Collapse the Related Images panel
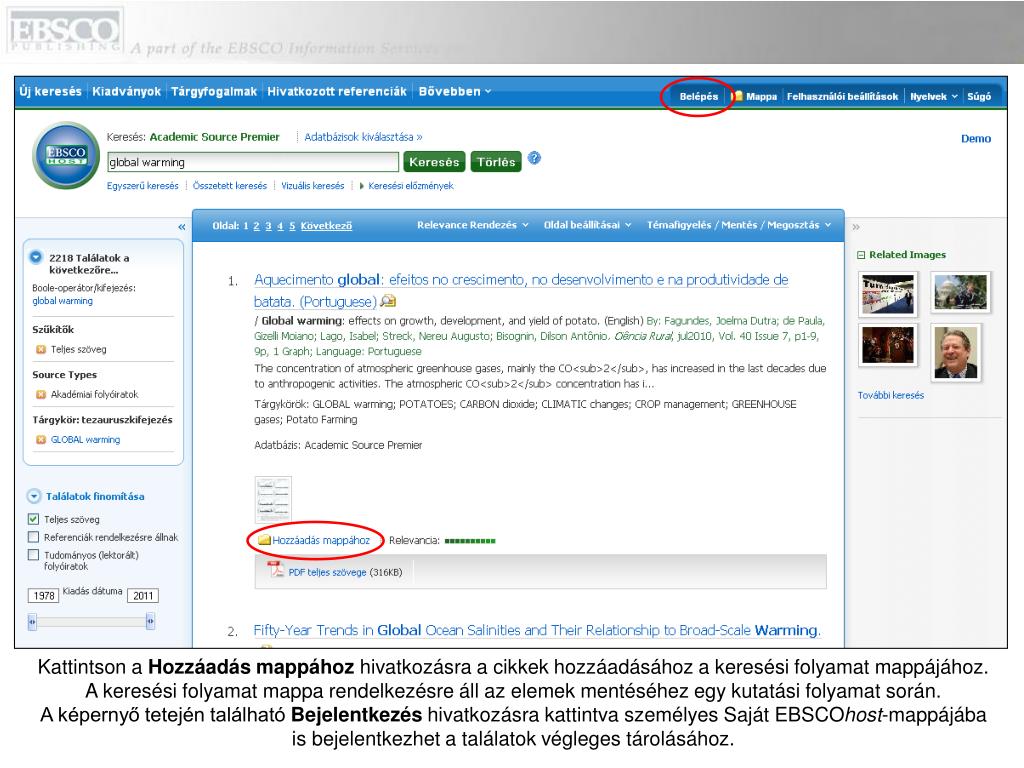 (861, 255)
